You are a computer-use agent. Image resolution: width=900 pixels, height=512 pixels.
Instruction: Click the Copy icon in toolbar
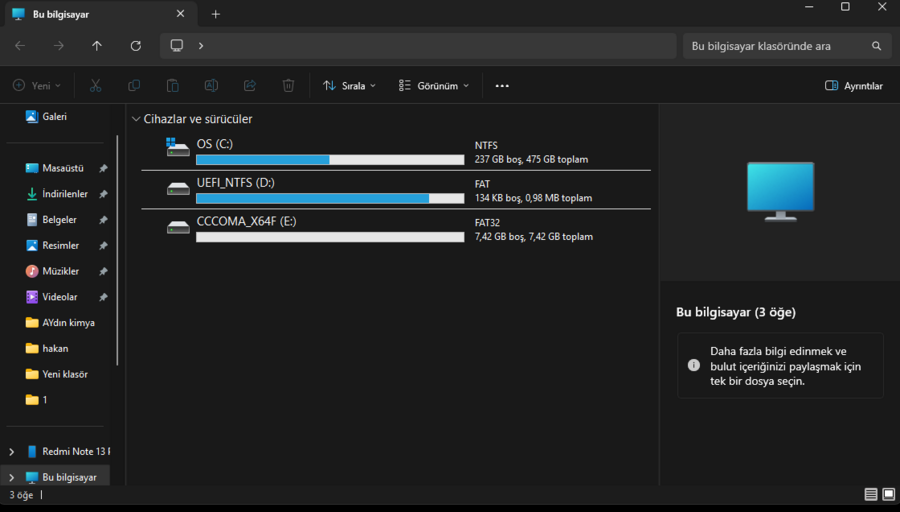pyautogui.click(x=134, y=86)
